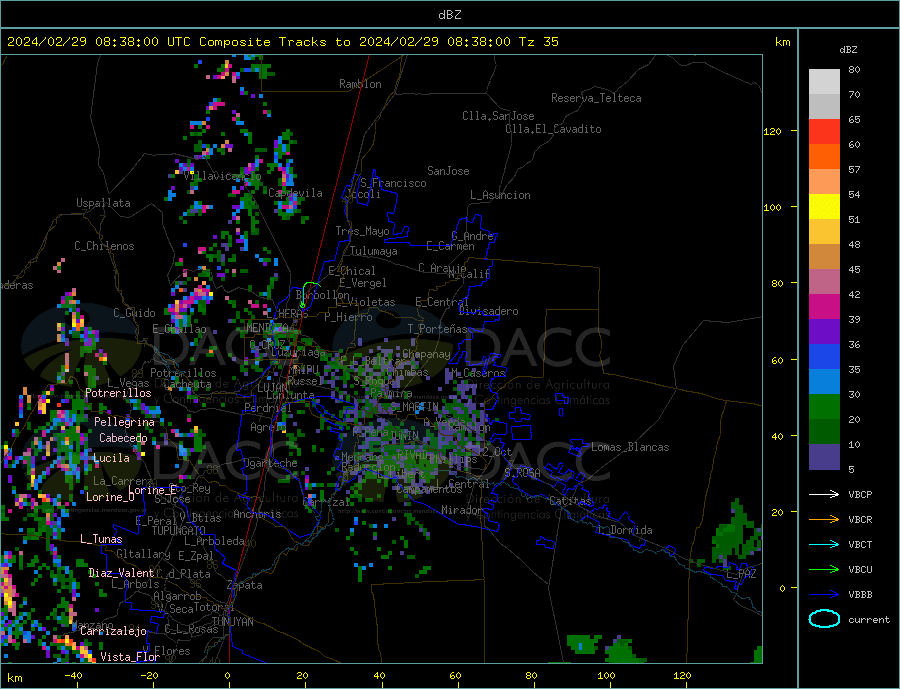Click the 'Carrizalejo' station label
The height and width of the screenshot is (689, 900).
click(113, 632)
